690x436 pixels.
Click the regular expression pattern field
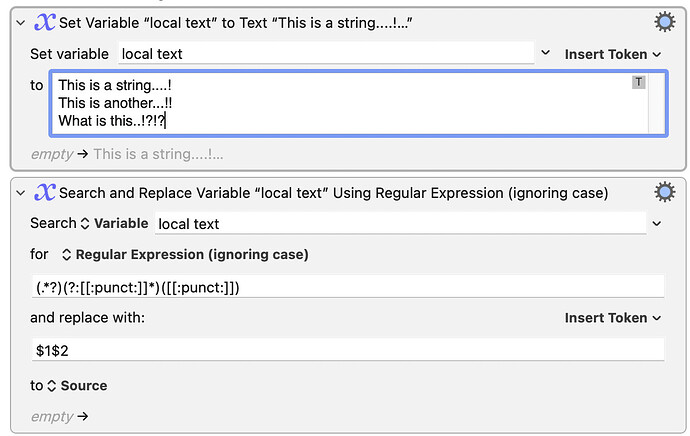coord(348,287)
